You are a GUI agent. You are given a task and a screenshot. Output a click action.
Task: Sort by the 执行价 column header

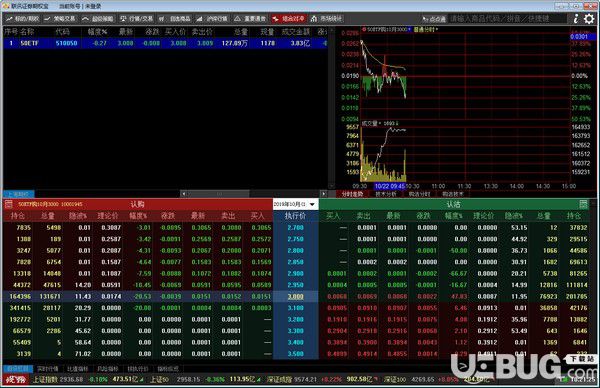click(295, 216)
